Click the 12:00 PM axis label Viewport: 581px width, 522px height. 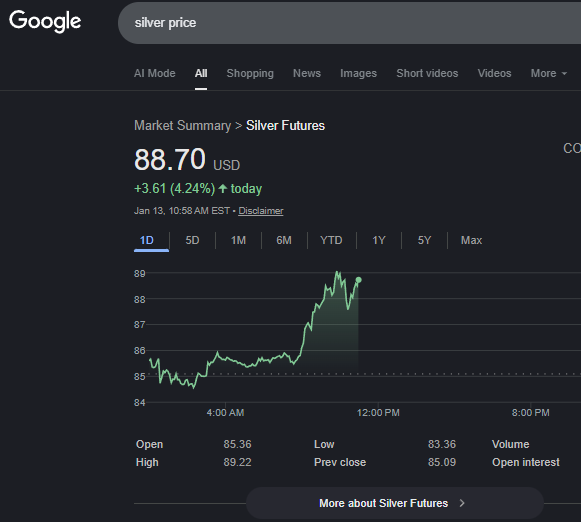click(378, 413)
